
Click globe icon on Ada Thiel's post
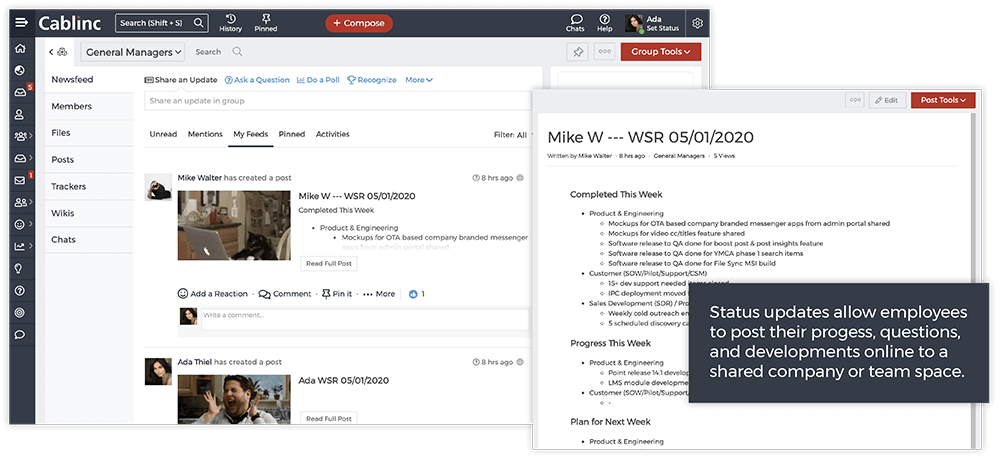tap(520, 362)
